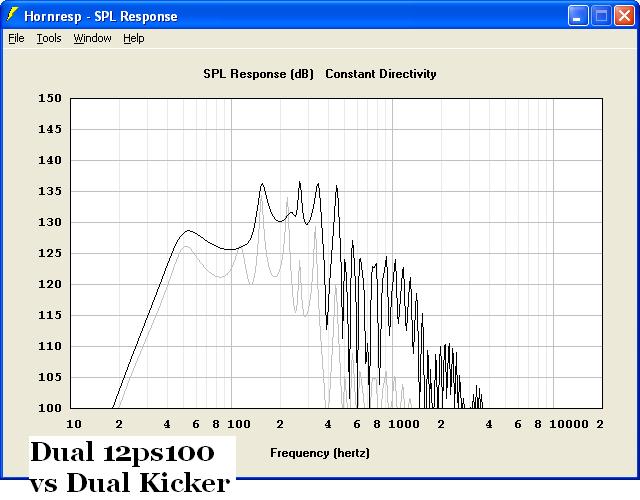This screenshot has height=500, width=640.
Task: Minimize the Hornresp SPL Response window
Action: coord(578,16)
